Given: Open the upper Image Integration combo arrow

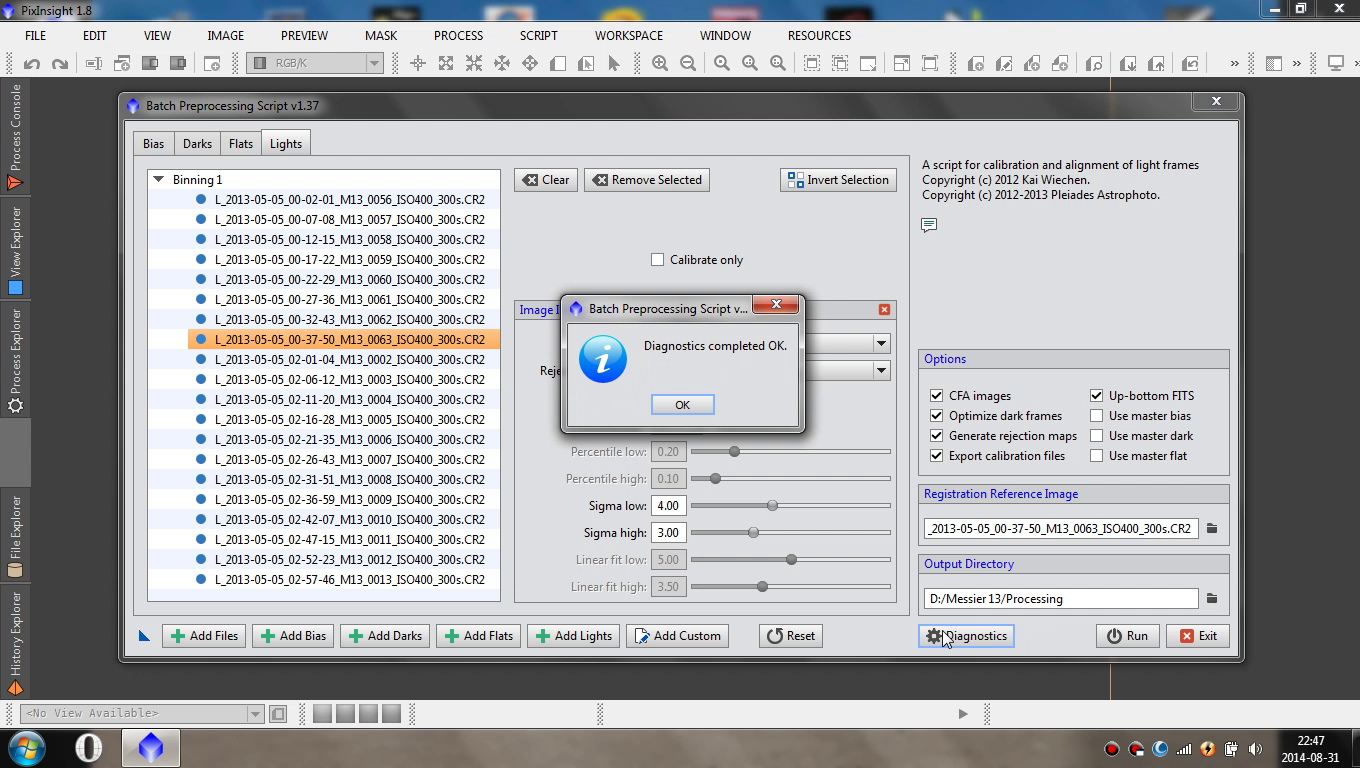Looking at the screenshot, I should (x=881, y=343).
